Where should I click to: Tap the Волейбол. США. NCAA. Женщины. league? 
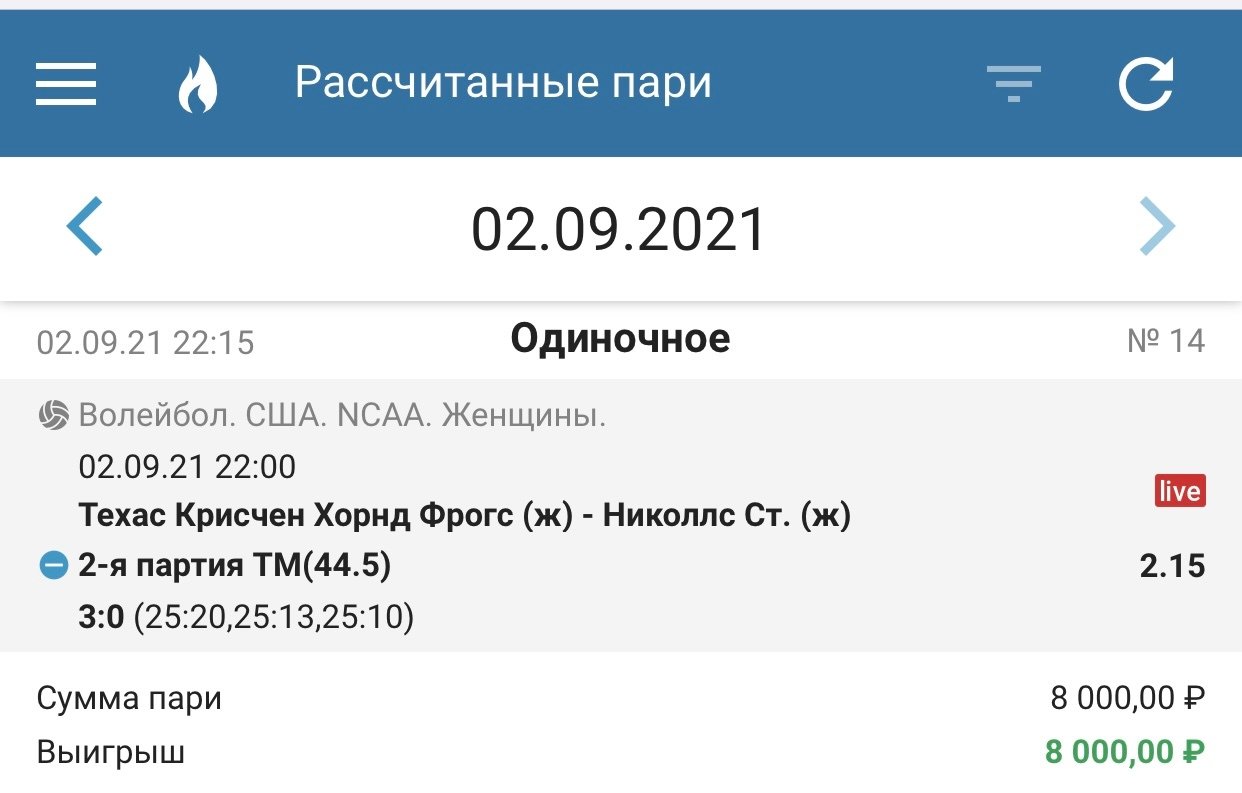pyautogui.click(x=342, y=415)
